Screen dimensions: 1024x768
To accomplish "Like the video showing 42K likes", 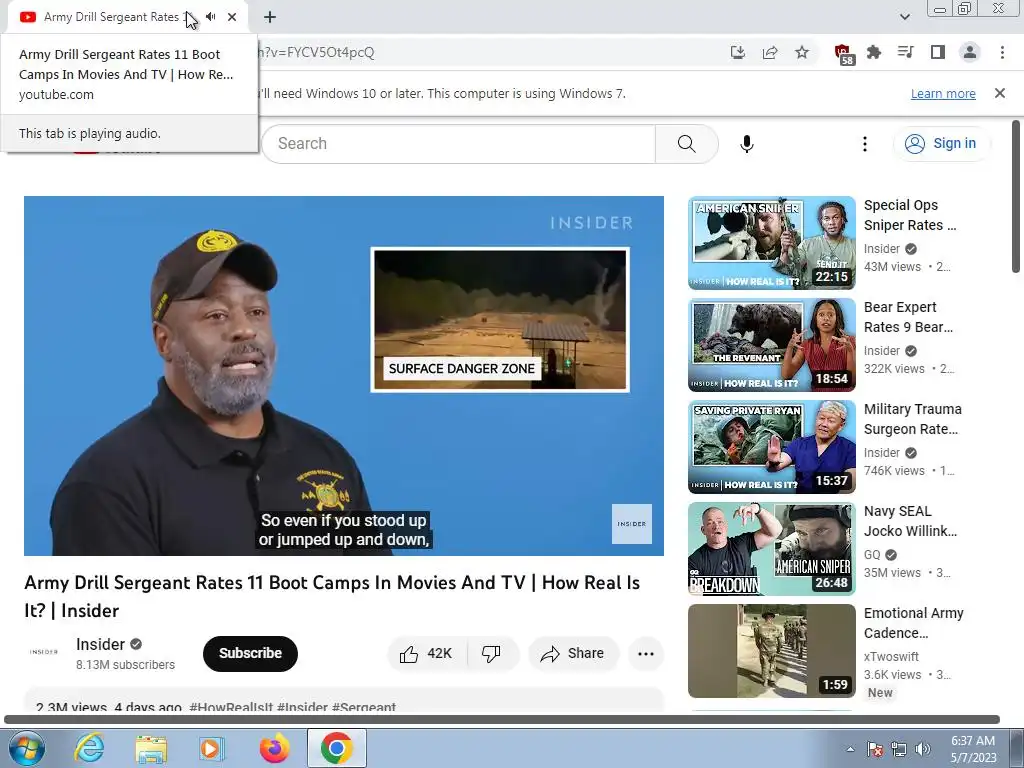I will [427, 654].
